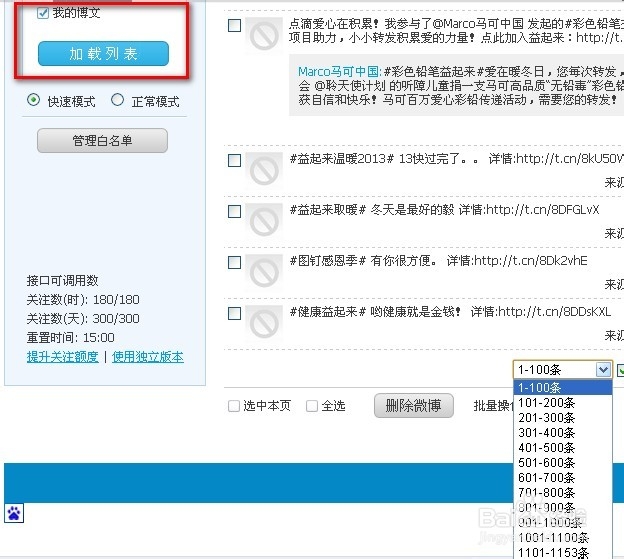Click the blue paw icon
Screen dimensions: 624x559
coord(14,513)
